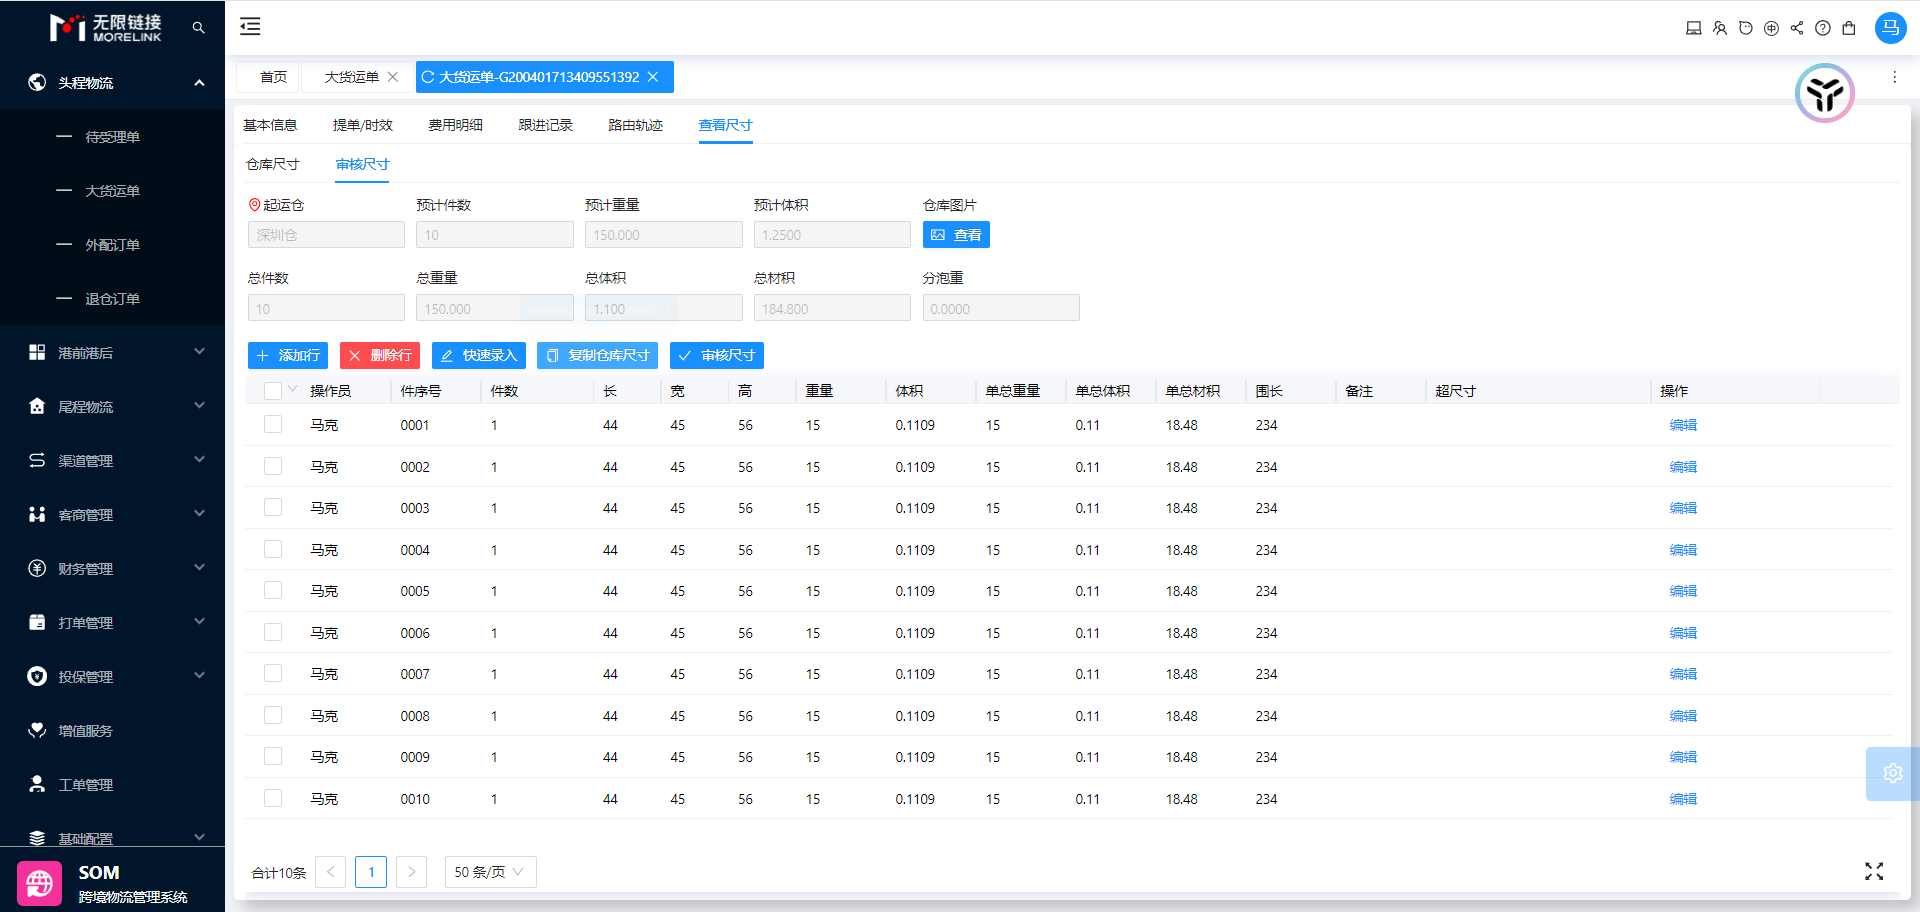
Task: Click the settings gear floating panel
Action: [1892, 773]
